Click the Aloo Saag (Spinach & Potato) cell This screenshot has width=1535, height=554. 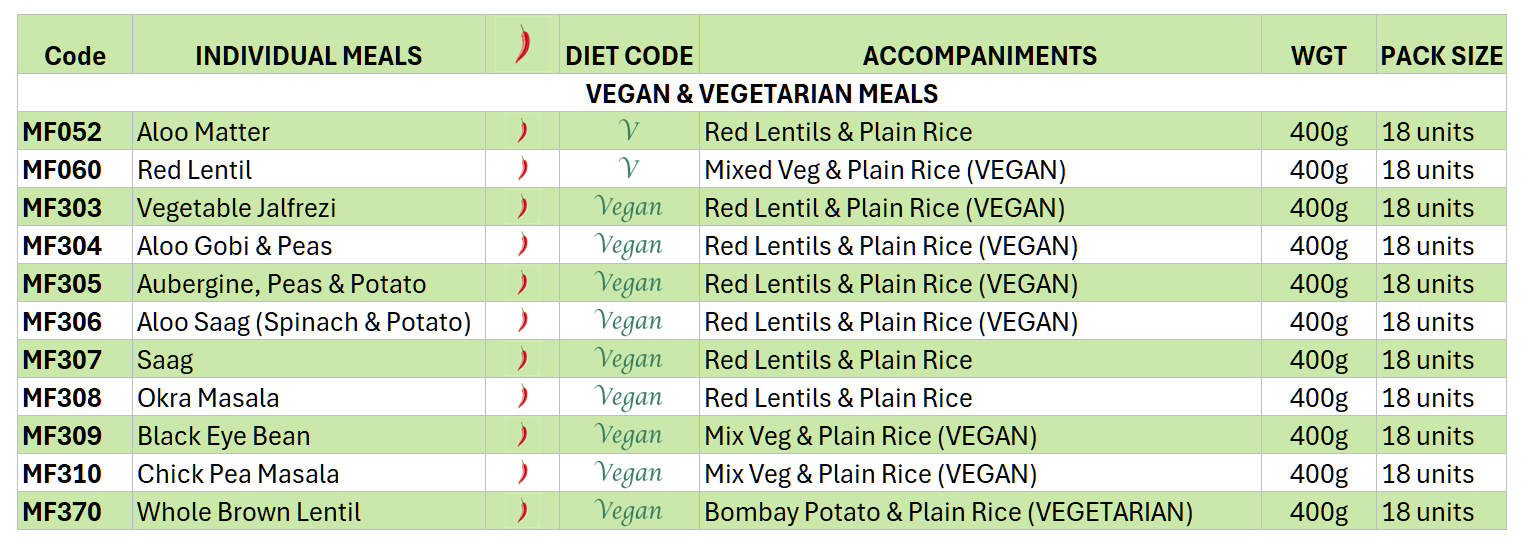[304, 322]
